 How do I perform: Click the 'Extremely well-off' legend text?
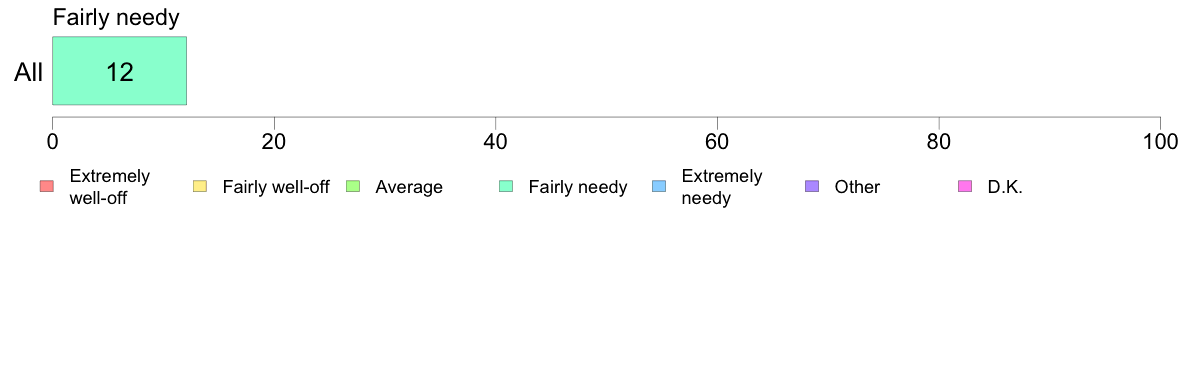[110, 187]
